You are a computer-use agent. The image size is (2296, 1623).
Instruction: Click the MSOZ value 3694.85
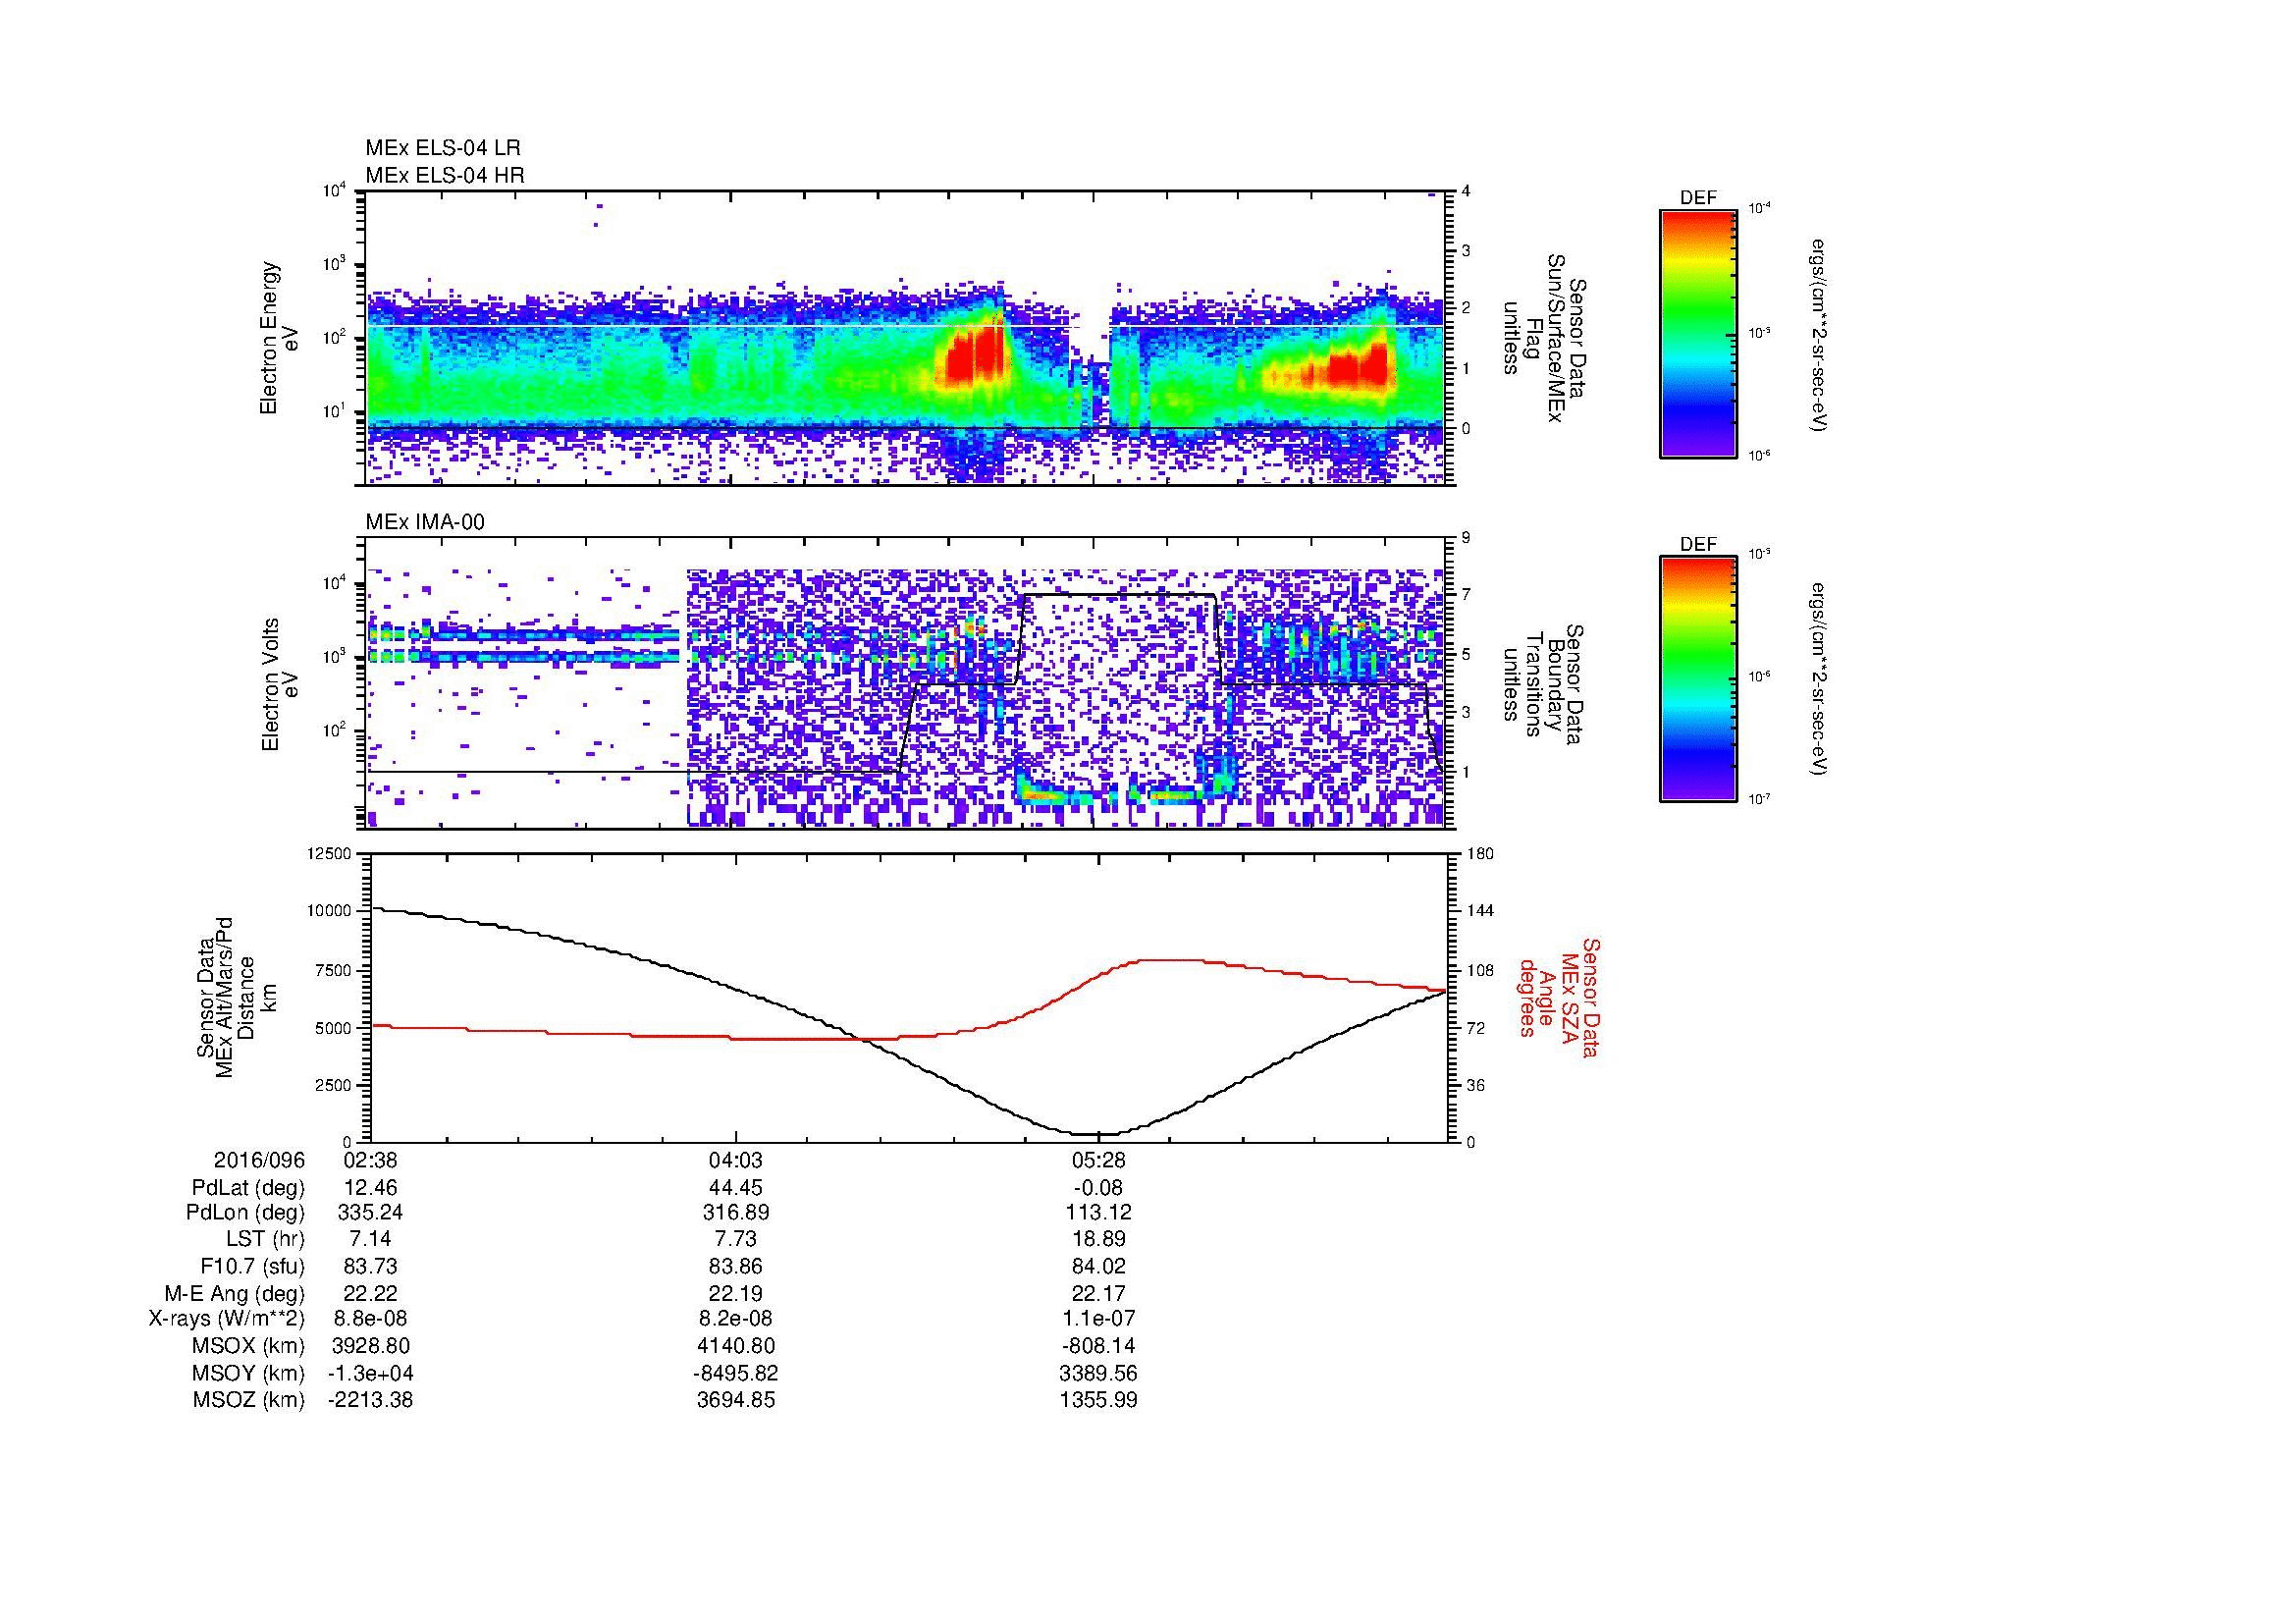point(735,1400)
